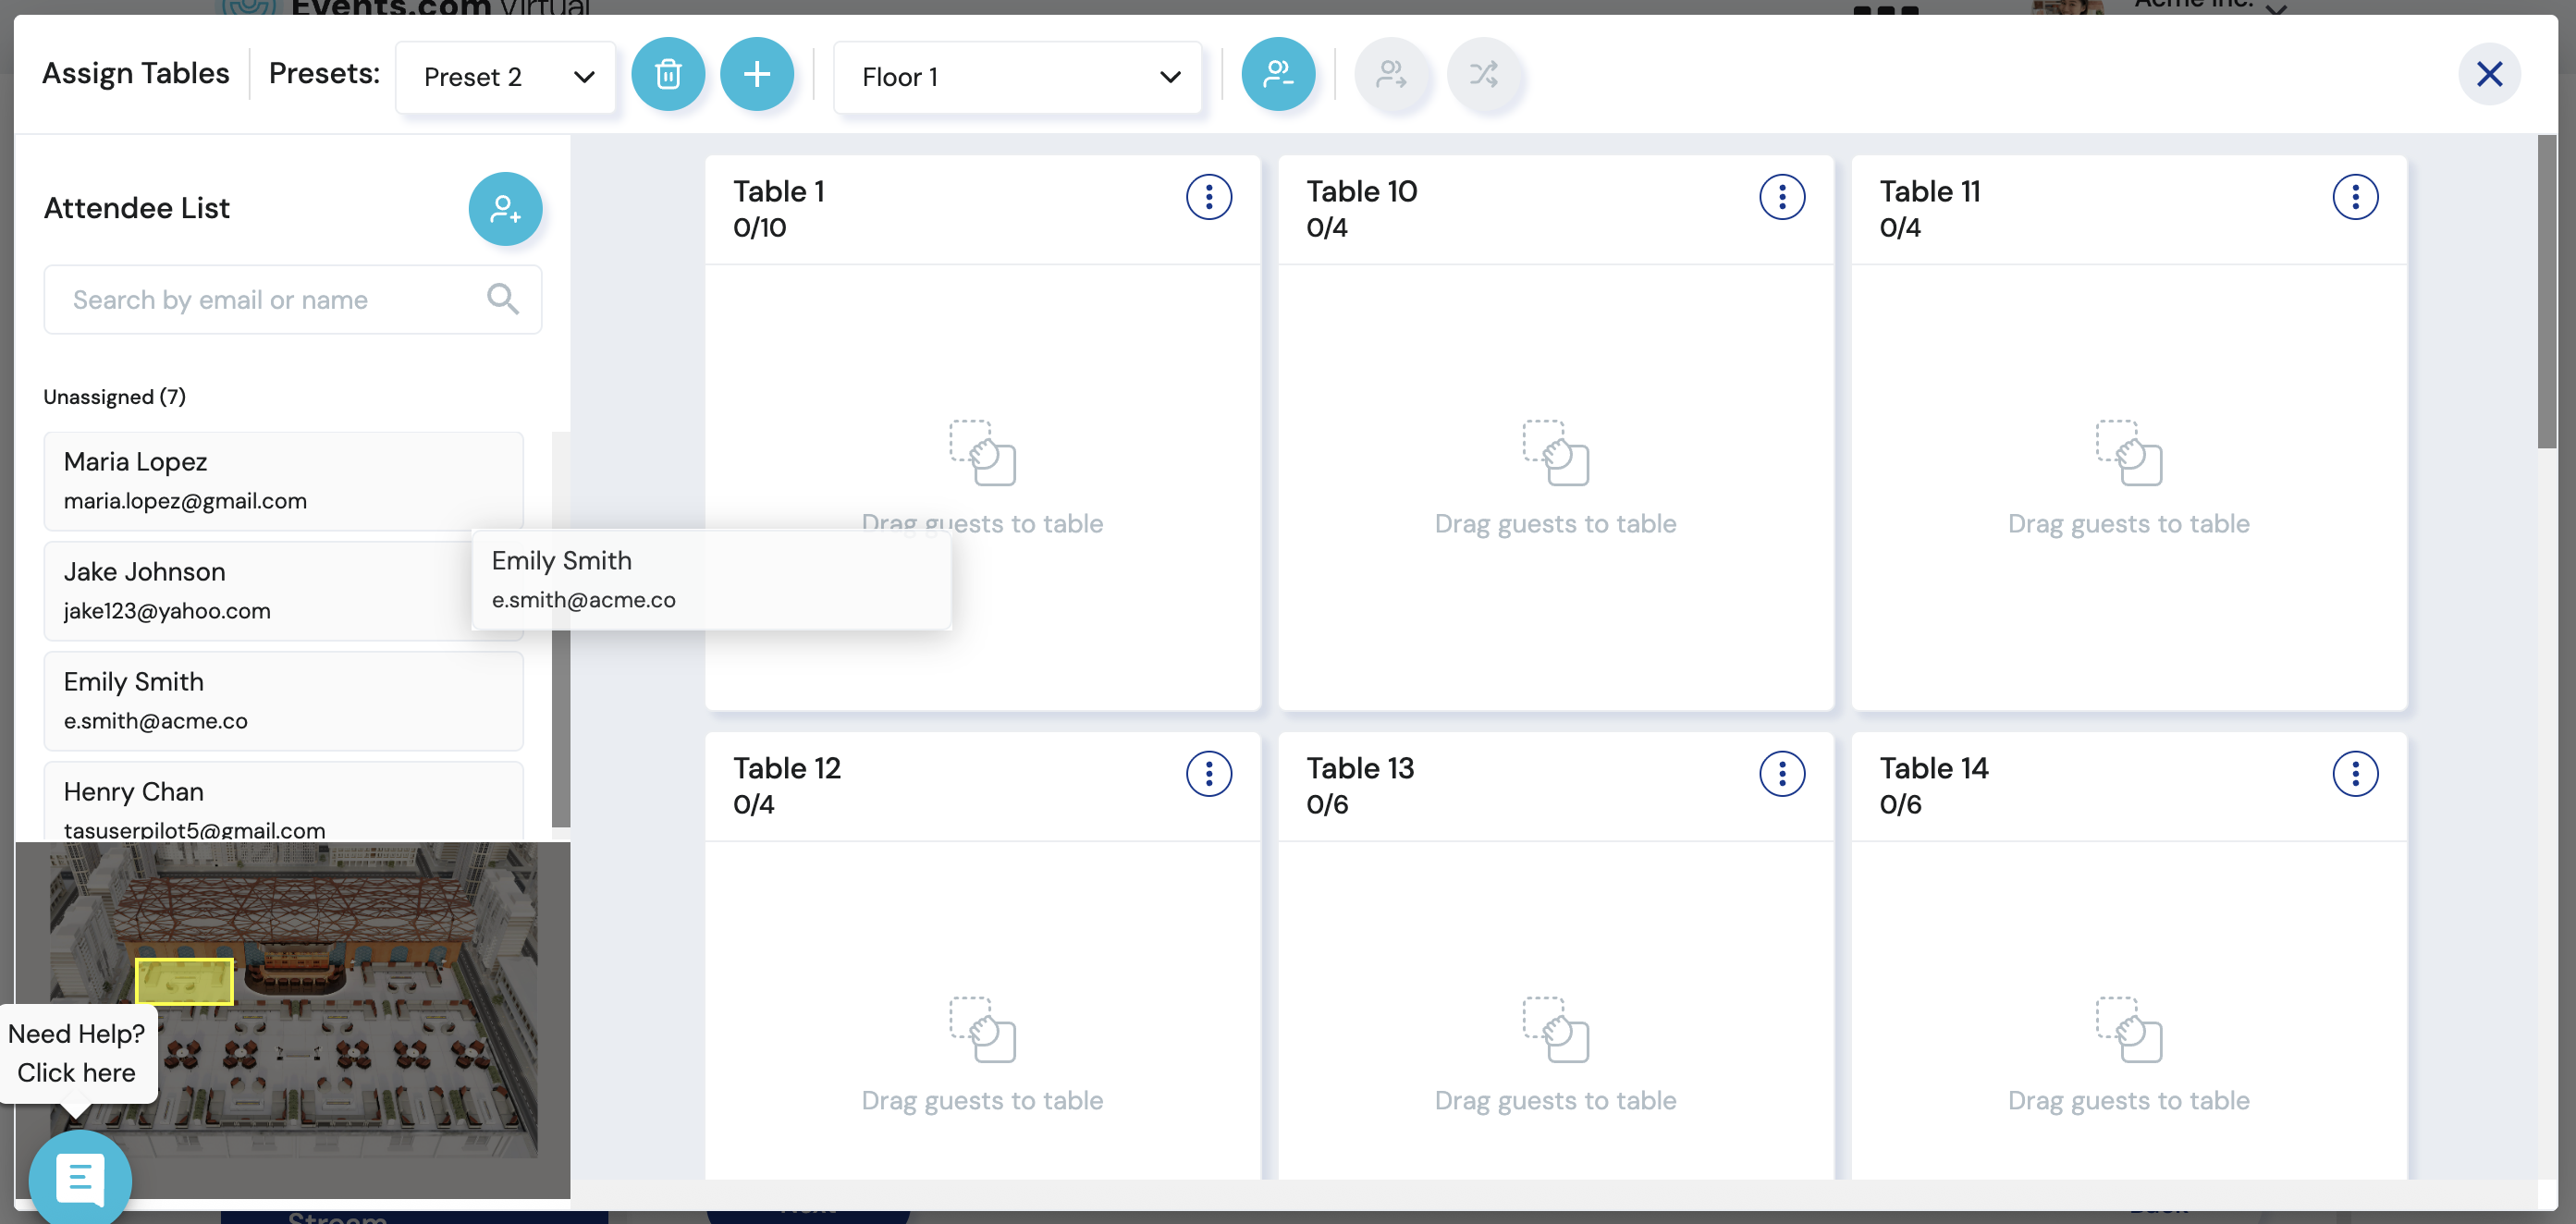Click the add attendee icon button
The image size is (2576, 1224).
click(x=505, y=209)
